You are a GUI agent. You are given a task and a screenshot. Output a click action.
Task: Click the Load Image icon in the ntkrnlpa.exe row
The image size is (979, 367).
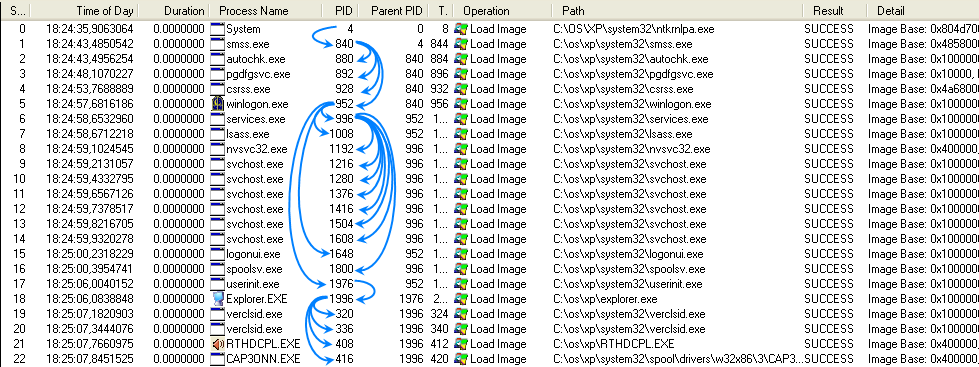(x=461, y=29)
